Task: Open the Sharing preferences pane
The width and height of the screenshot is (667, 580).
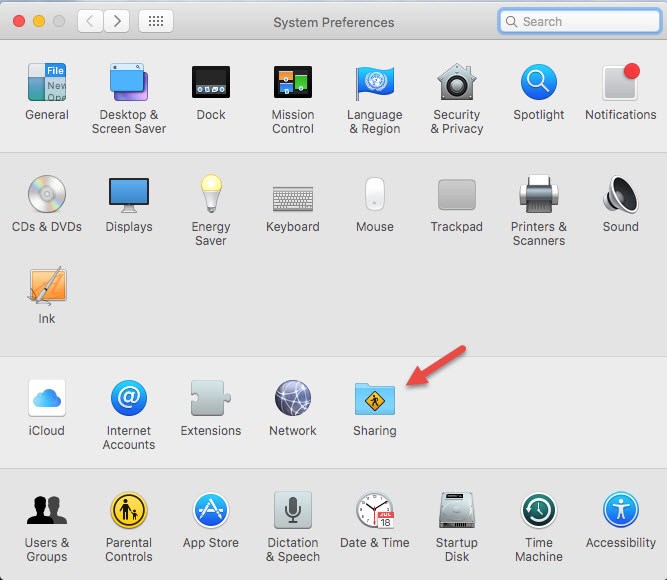Action: 375,400
